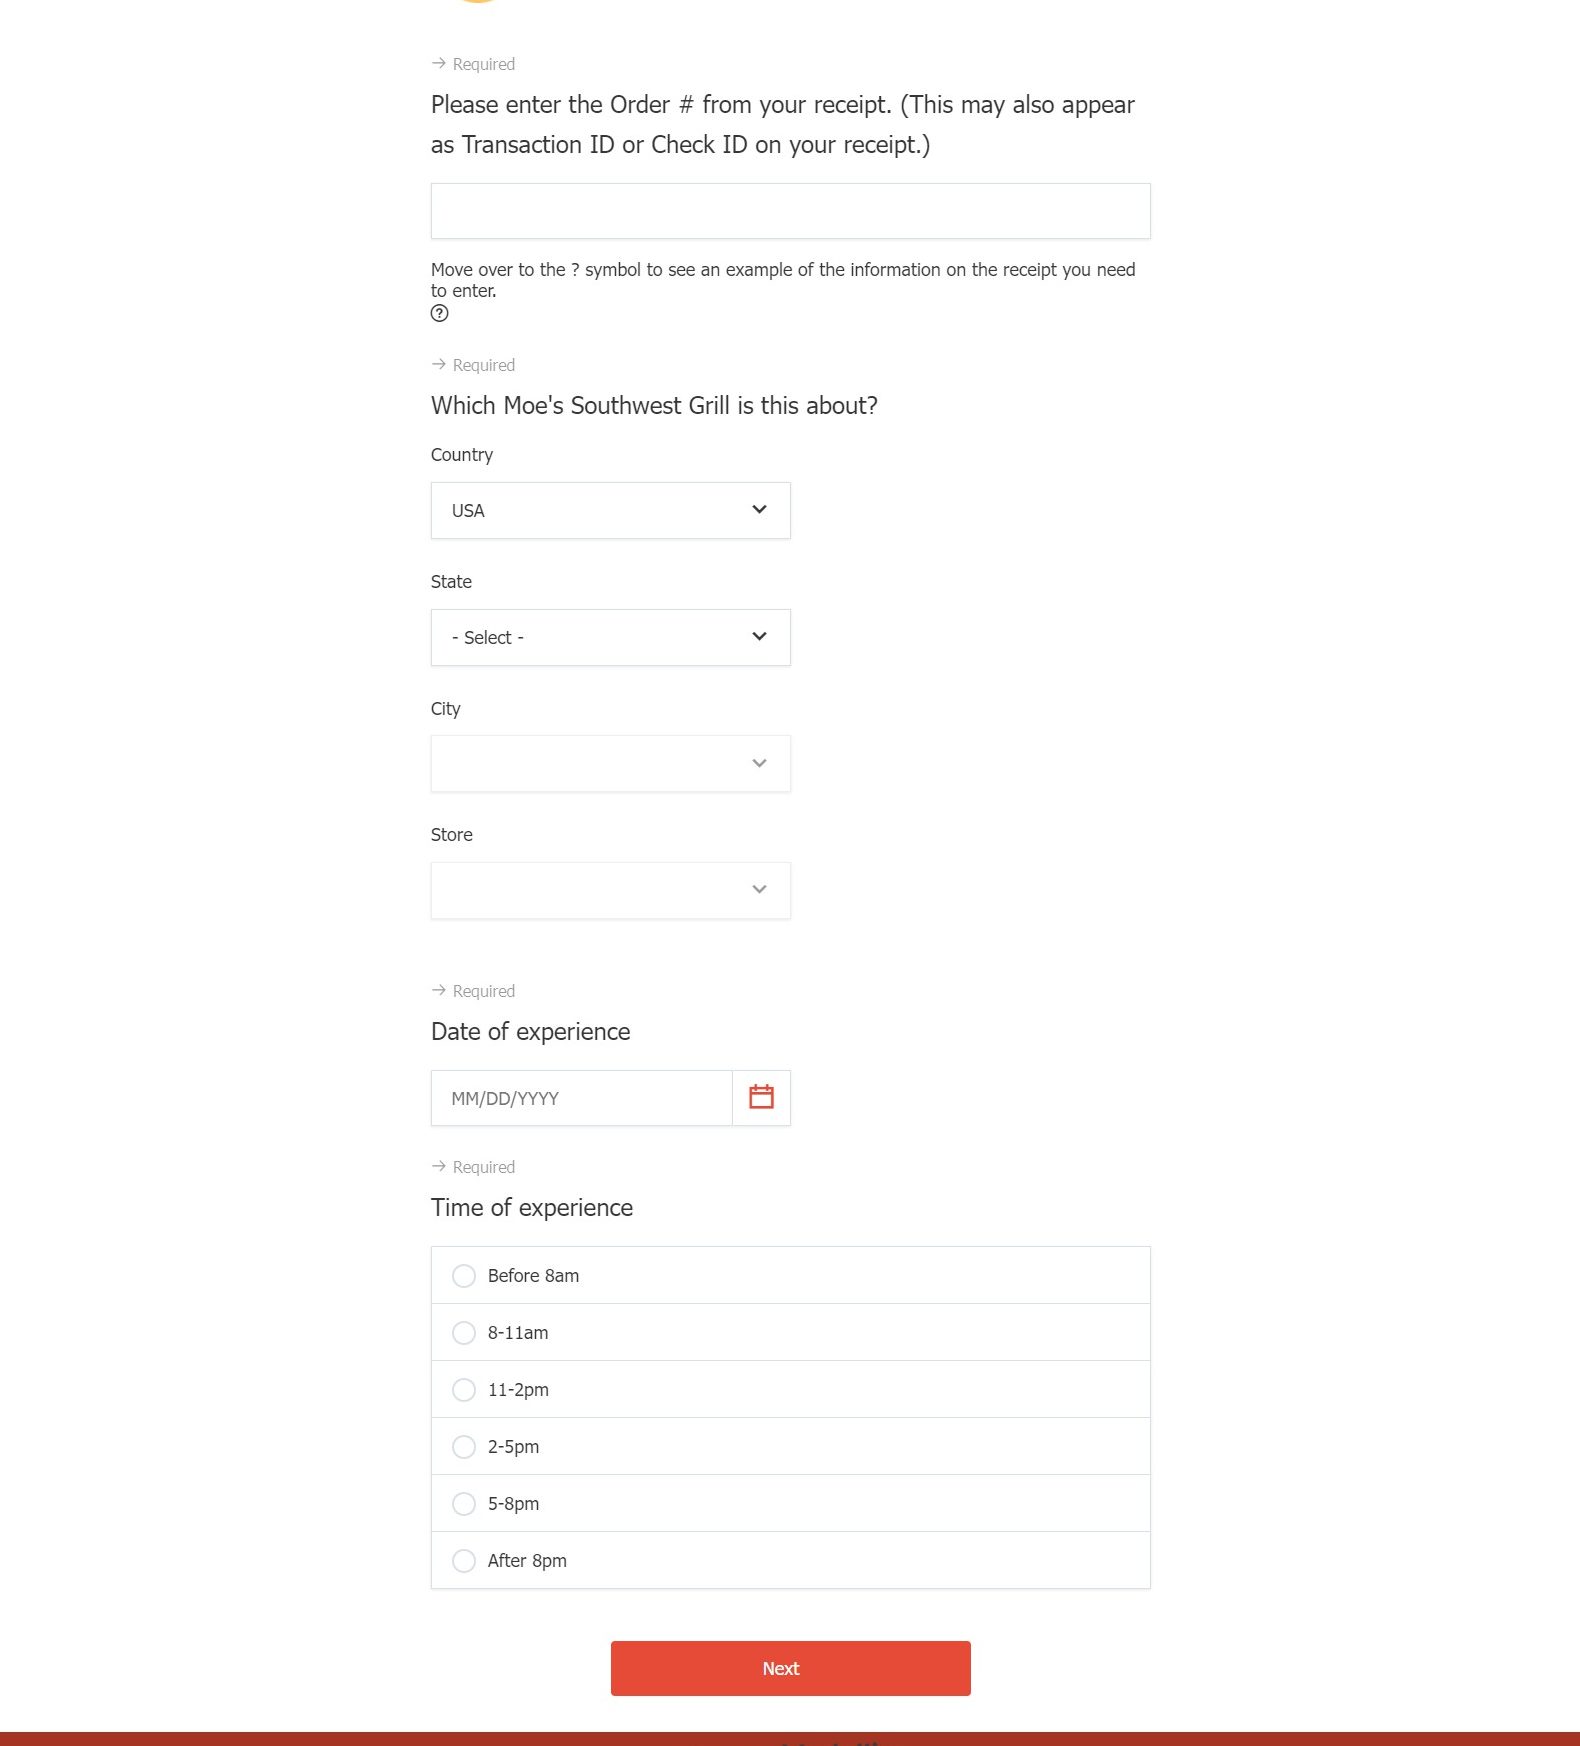Select the 5-8pm radio option
This screenshot has width=1580, height=1746.
464,1504
